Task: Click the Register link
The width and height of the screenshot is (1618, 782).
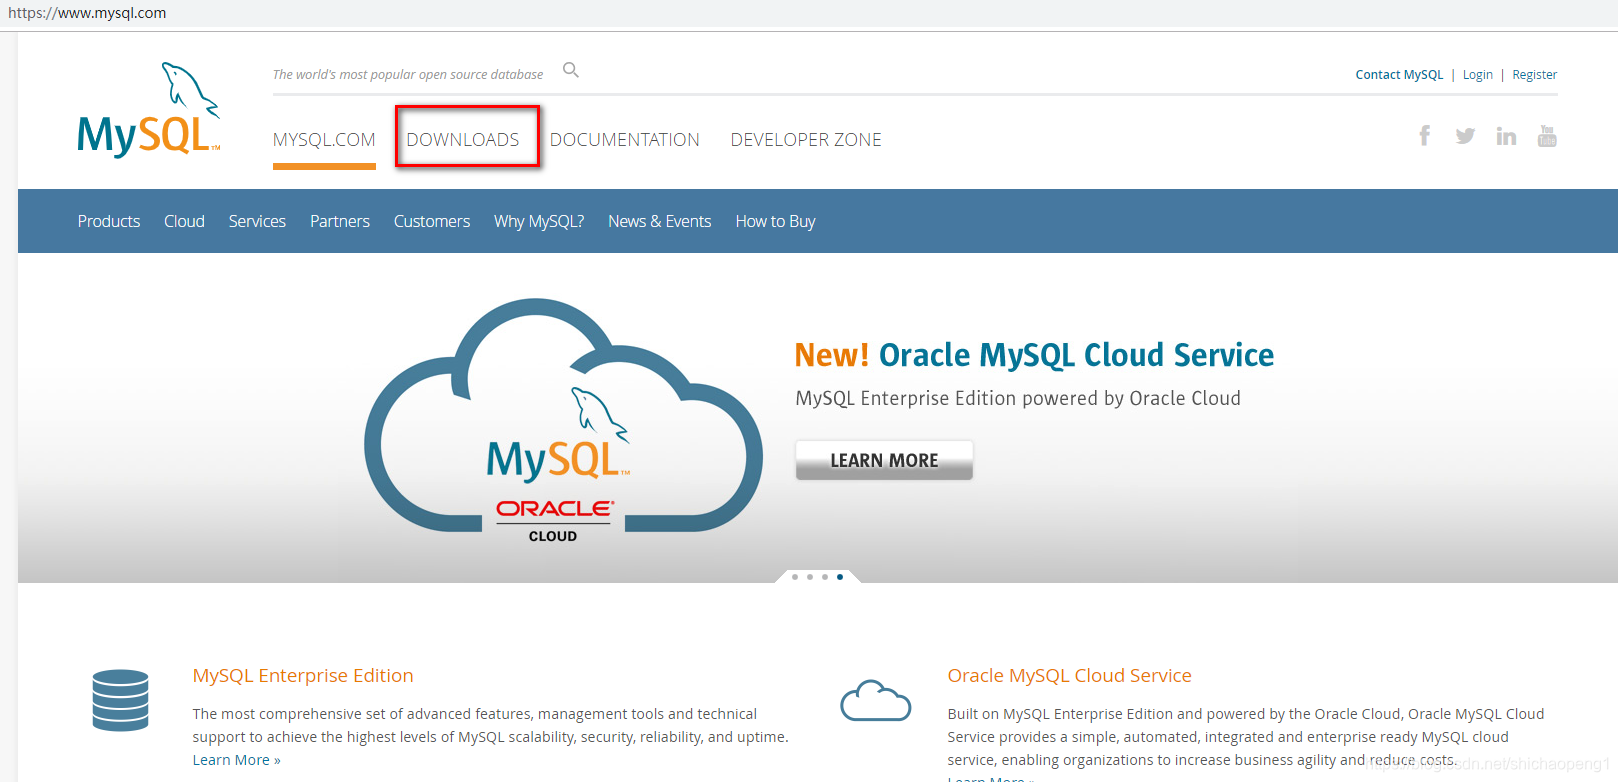Action: 1534,75
